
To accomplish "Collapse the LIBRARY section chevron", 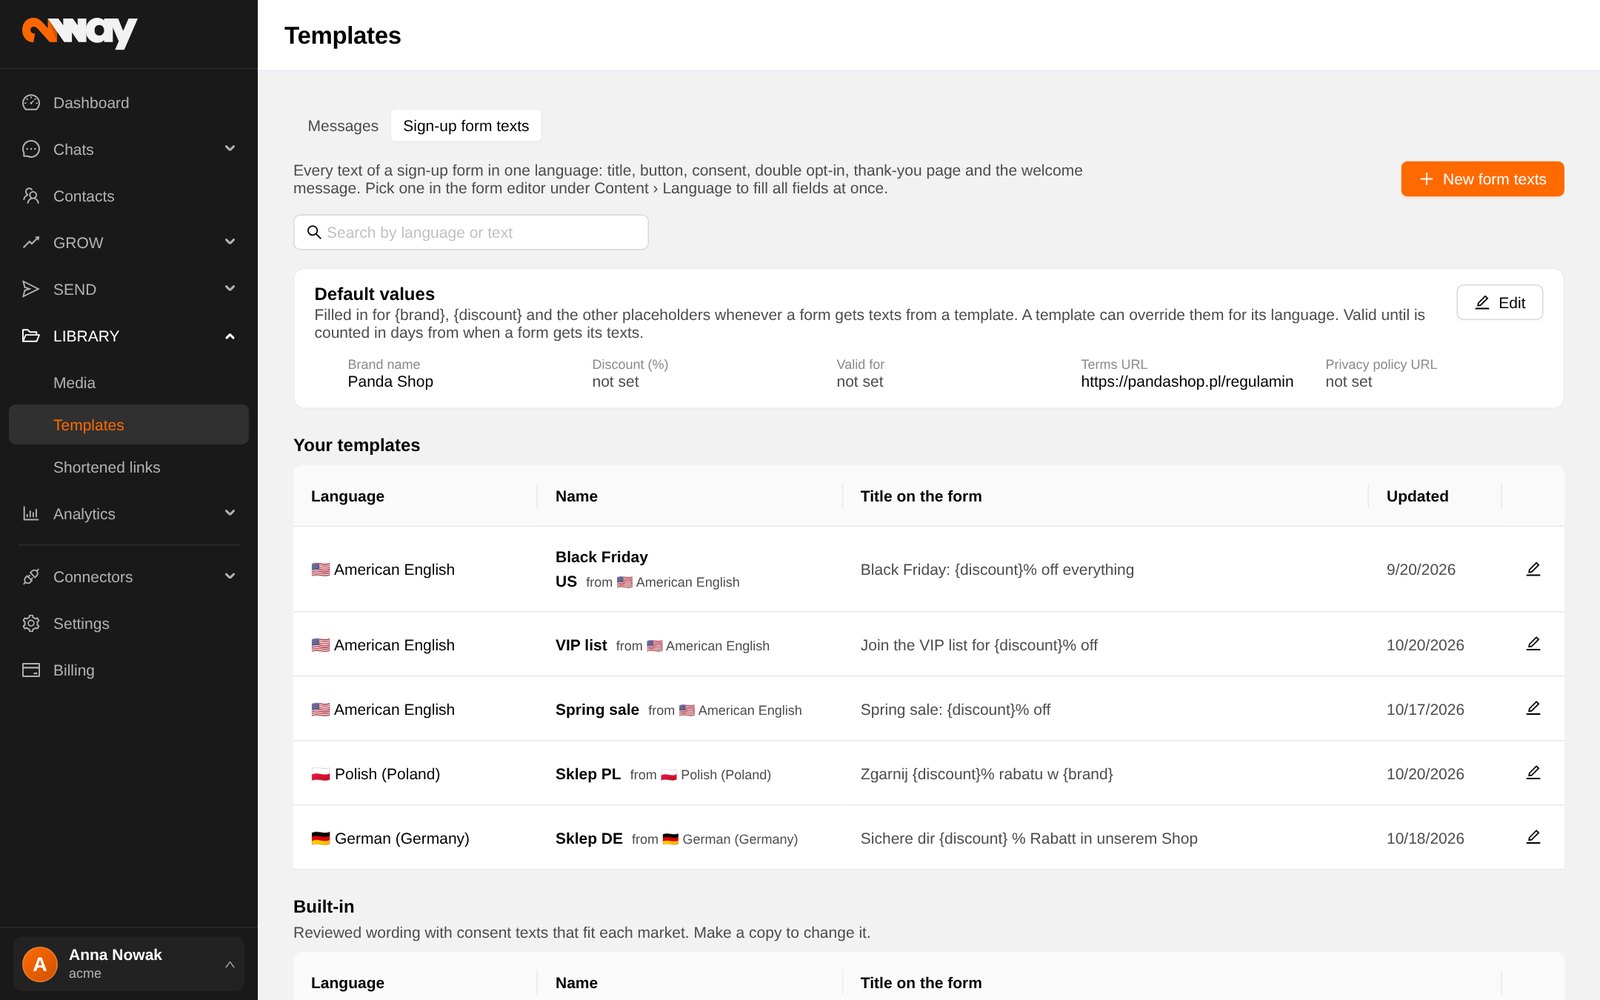I will tap(230, 336).
